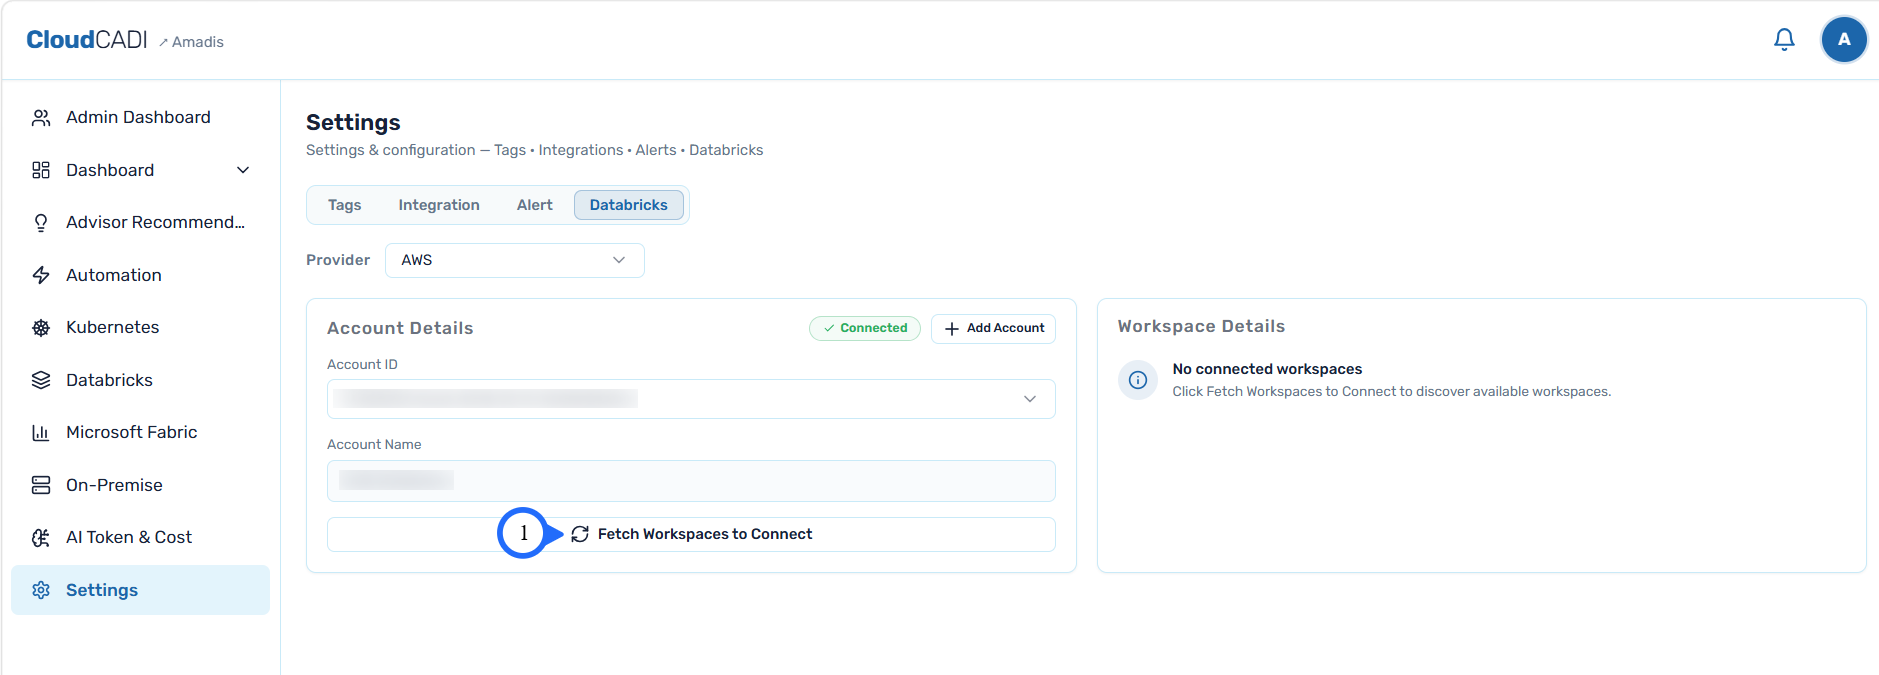1879x675 pixels.
Task: Switch to the Tags tab
Action: (x=345, y=205)
